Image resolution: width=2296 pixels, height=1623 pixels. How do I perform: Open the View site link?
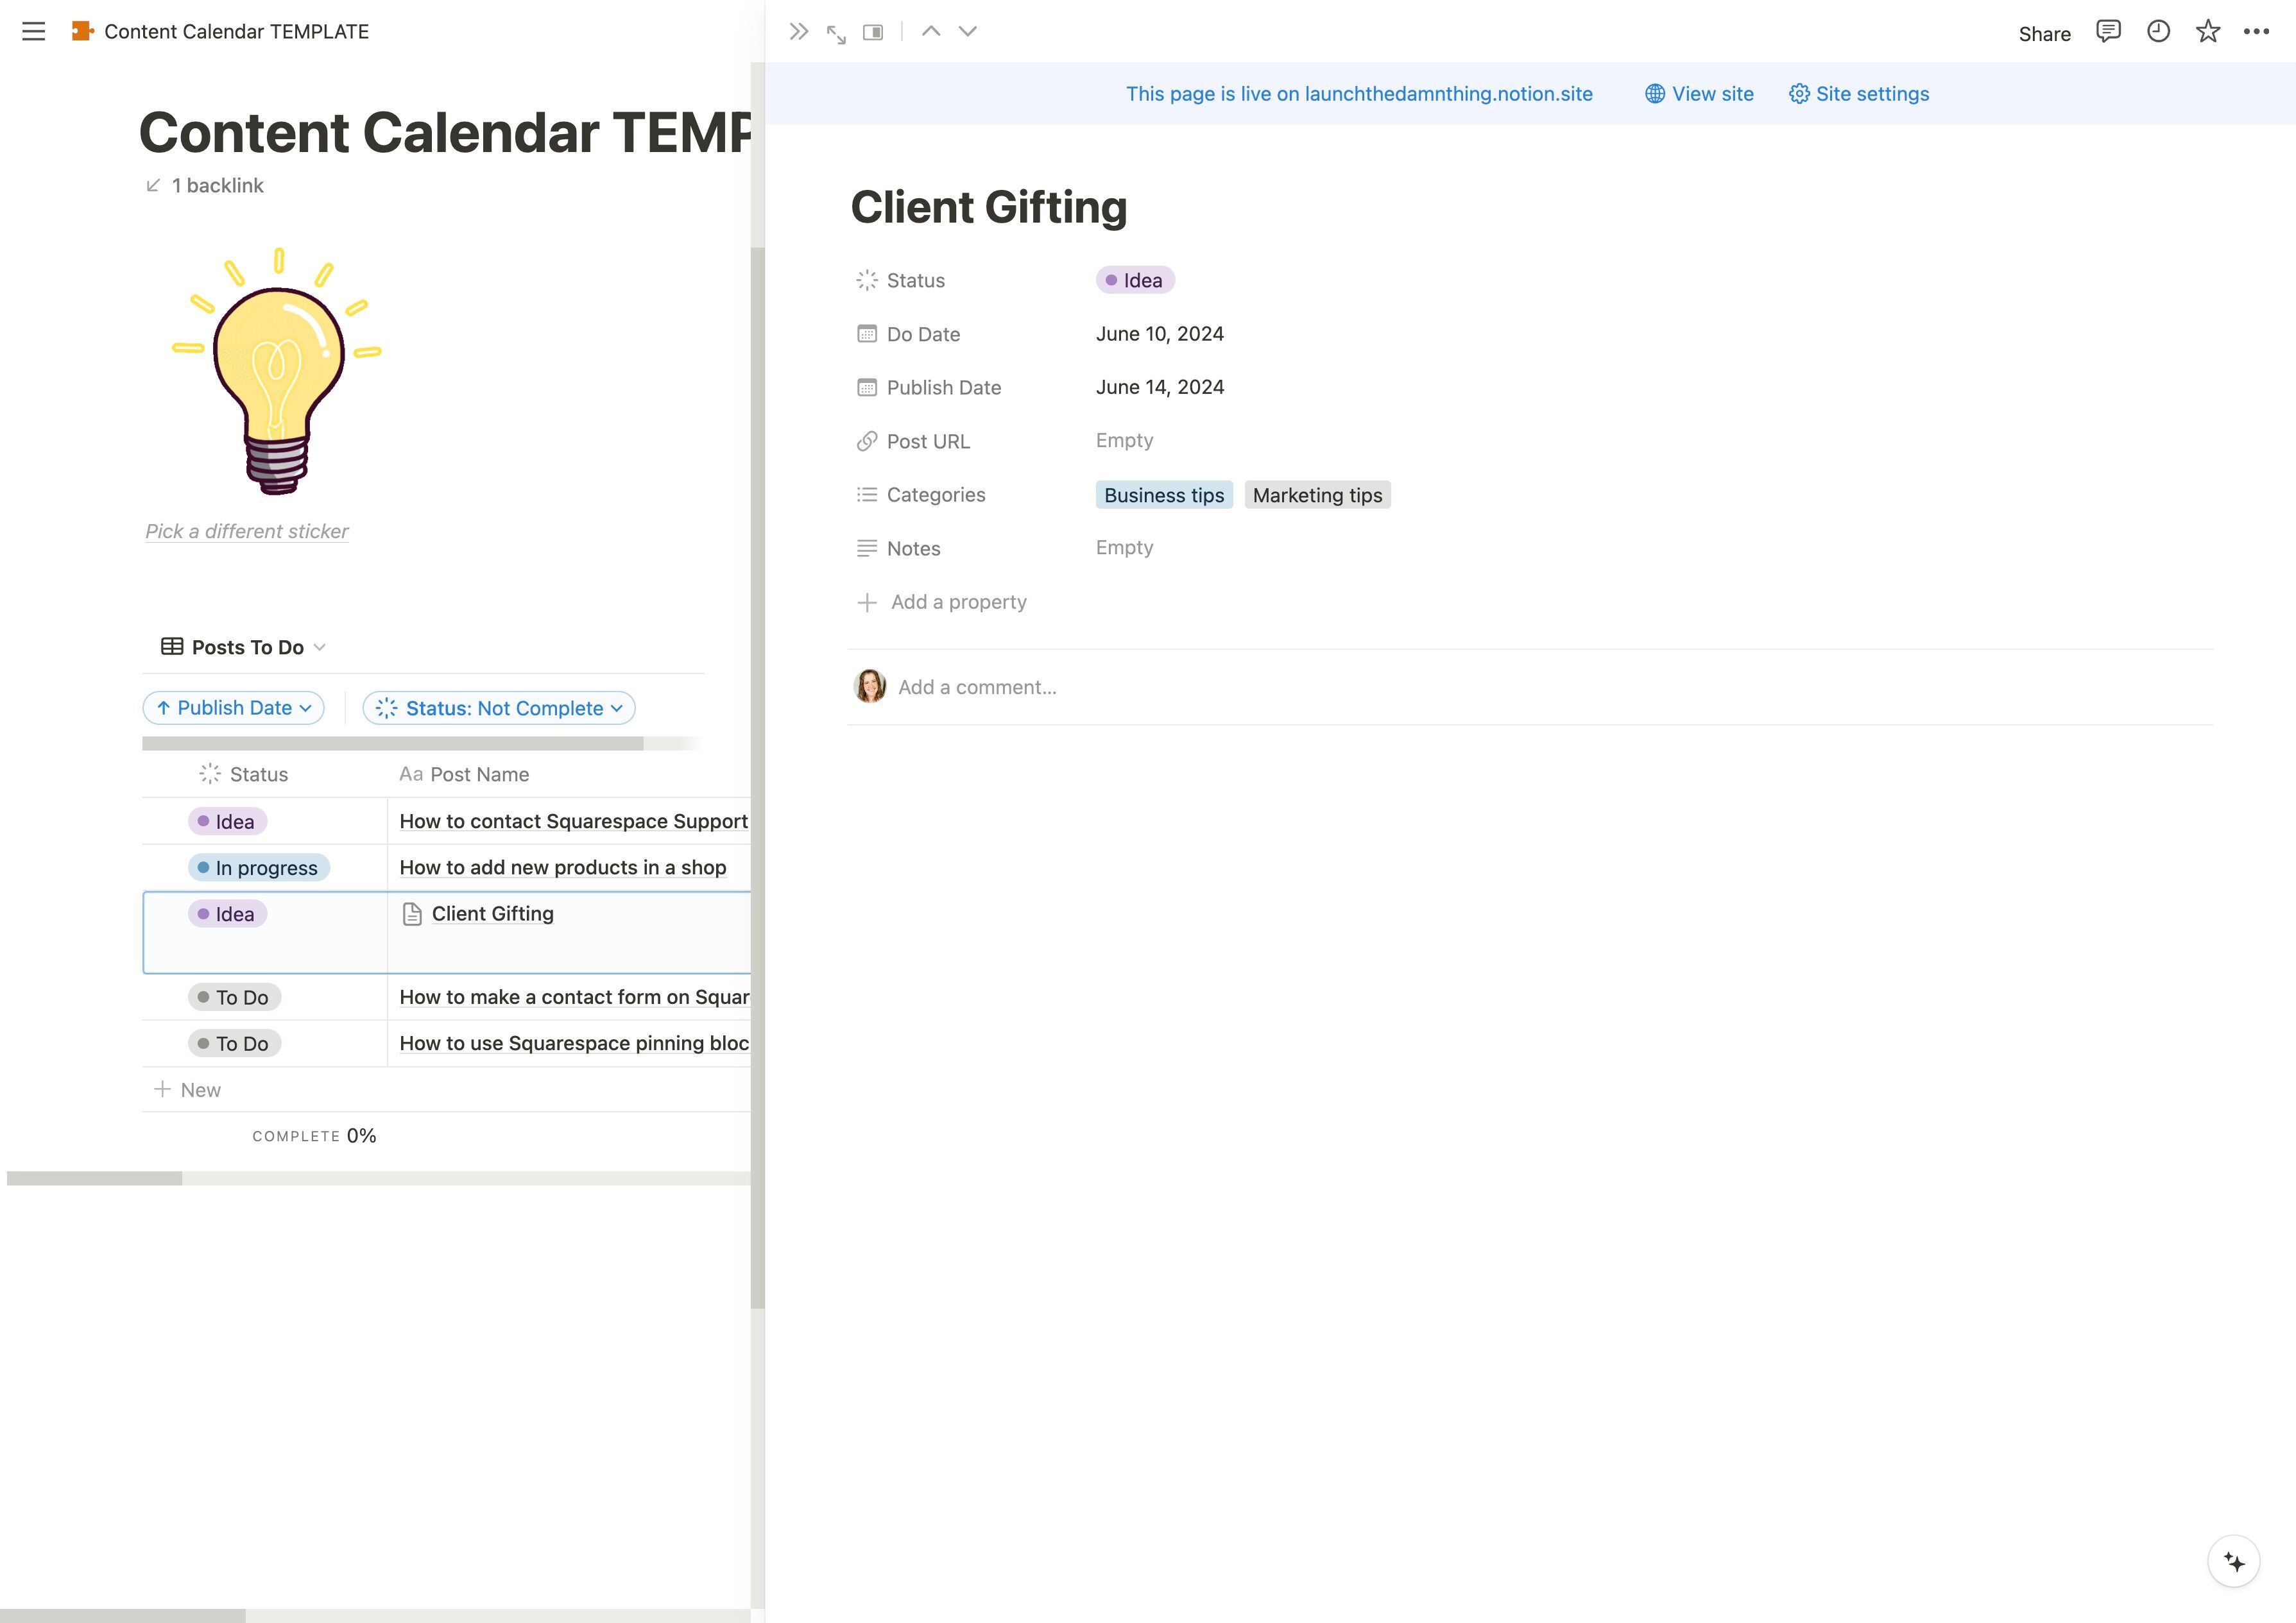coord(1699,94)
